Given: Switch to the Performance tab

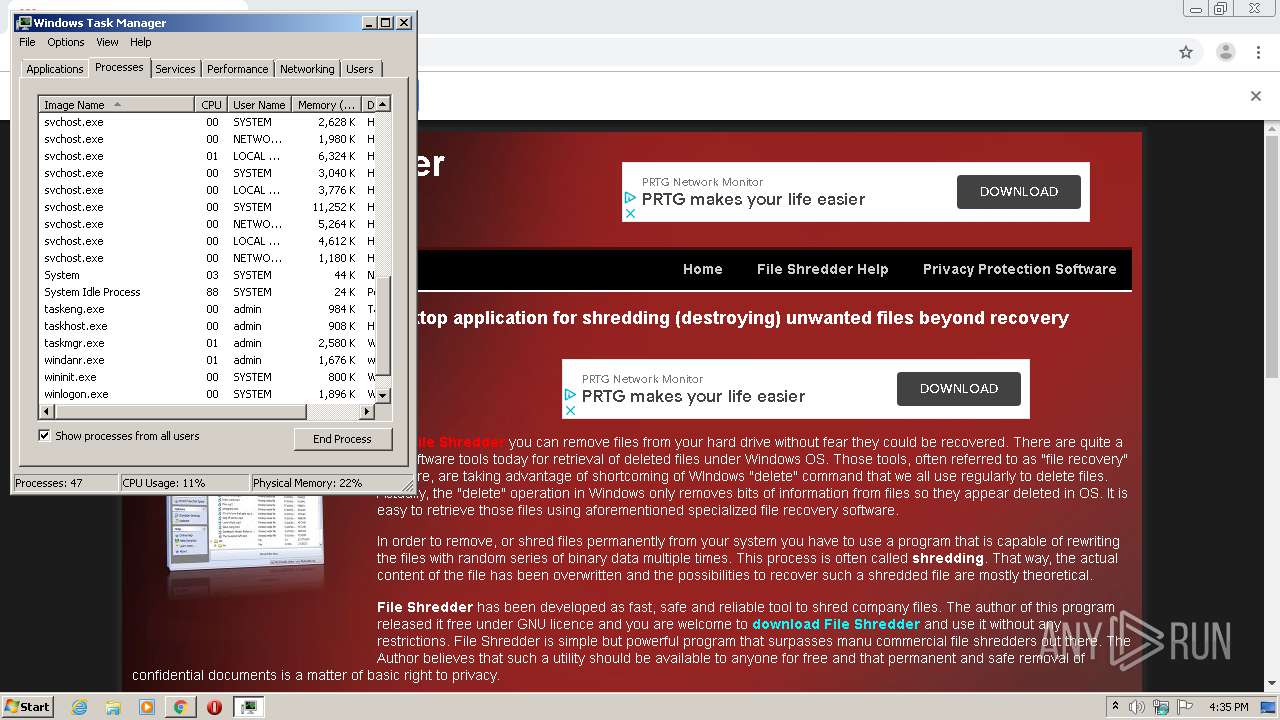Looking at the screenshot, I should pos(237,69).
